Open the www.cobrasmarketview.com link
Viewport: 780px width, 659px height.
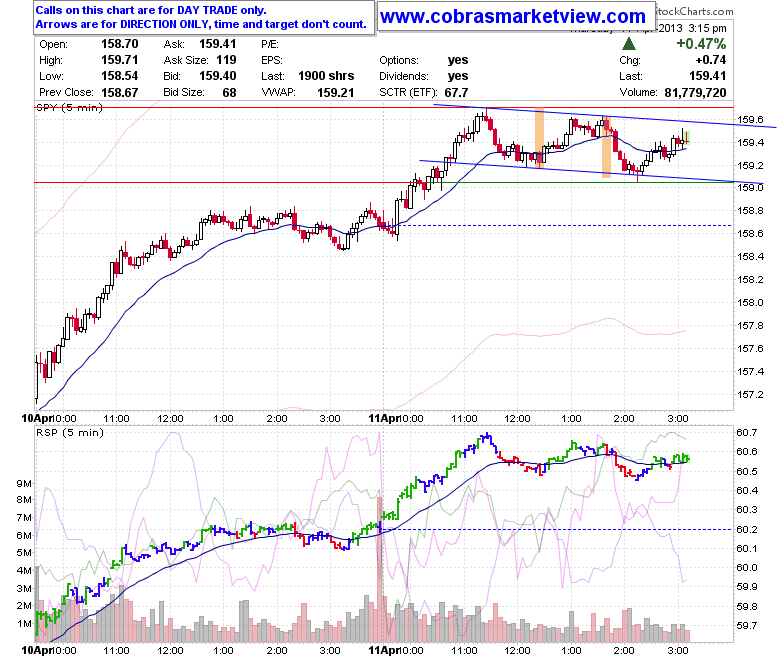[513, 16]
